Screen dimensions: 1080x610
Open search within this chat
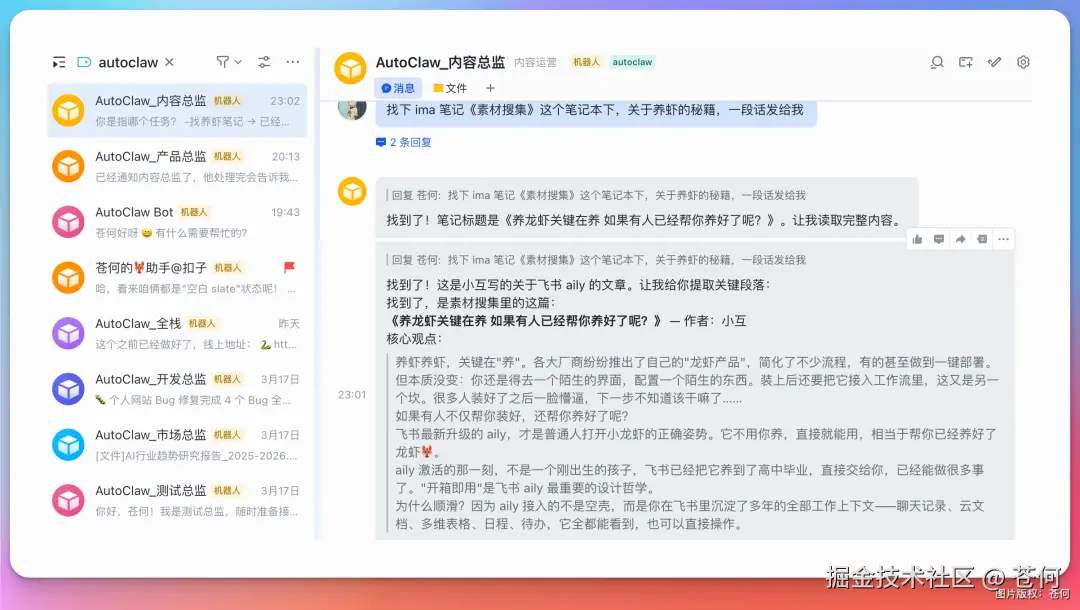(x=937, y=62)
